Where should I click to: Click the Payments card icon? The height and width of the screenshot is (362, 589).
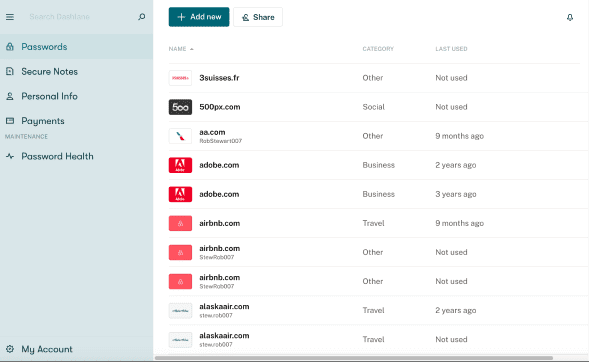[10, 121]
